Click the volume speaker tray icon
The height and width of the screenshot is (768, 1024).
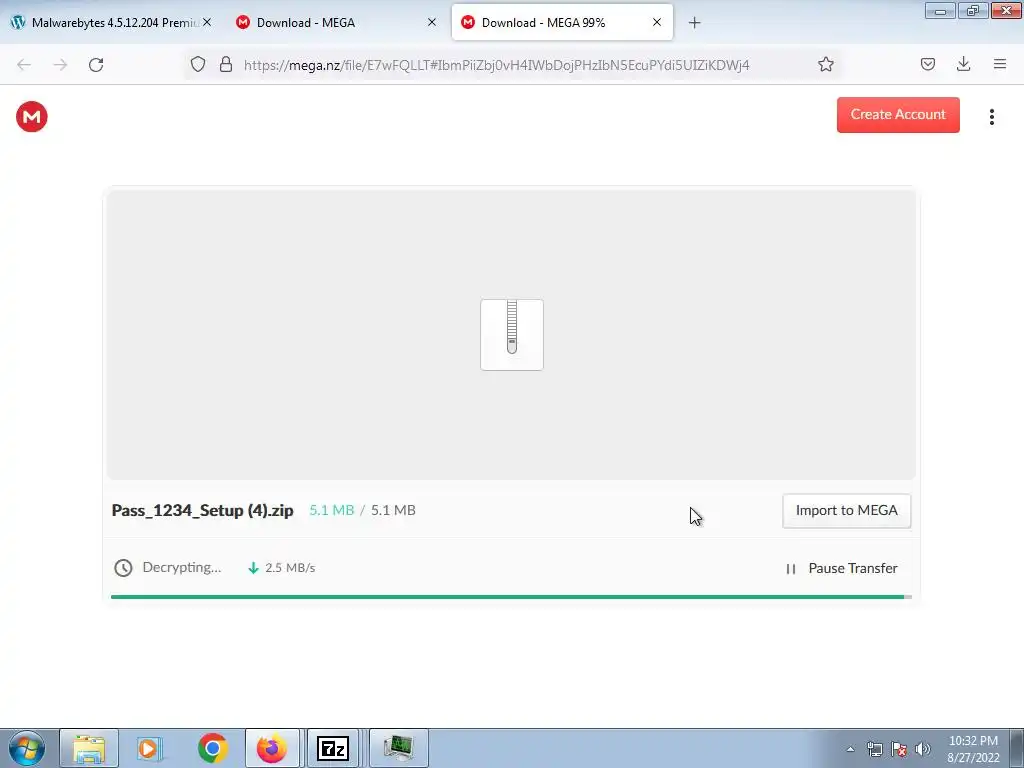[922, 749]
